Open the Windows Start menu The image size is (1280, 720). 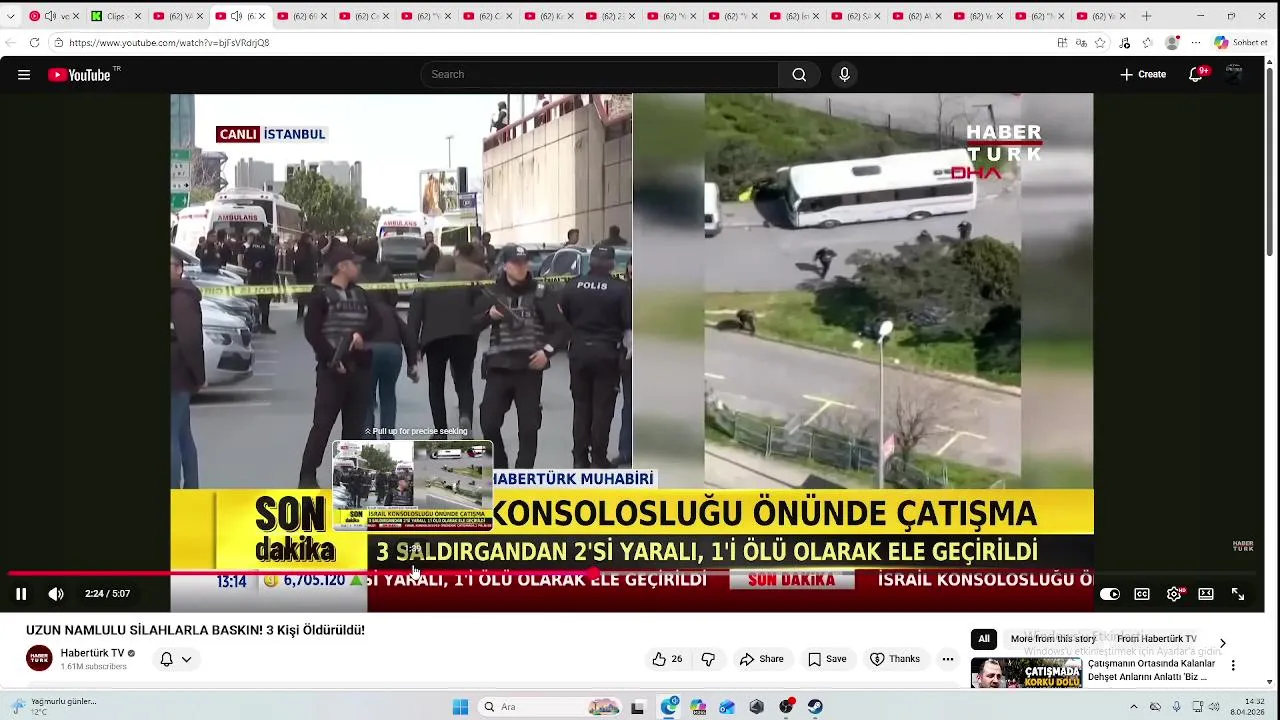click(460, 707)
